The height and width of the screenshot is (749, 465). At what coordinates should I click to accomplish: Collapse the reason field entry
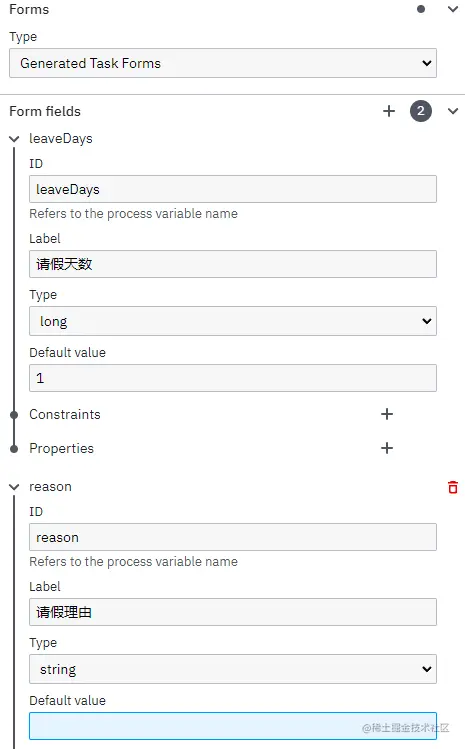(14, 487)
